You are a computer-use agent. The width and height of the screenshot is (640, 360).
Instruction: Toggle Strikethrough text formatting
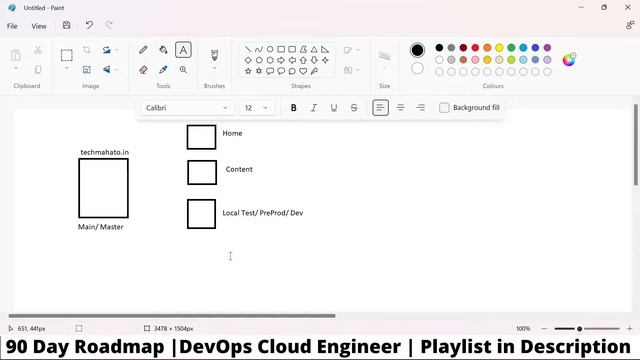click(x=354, y=108)
